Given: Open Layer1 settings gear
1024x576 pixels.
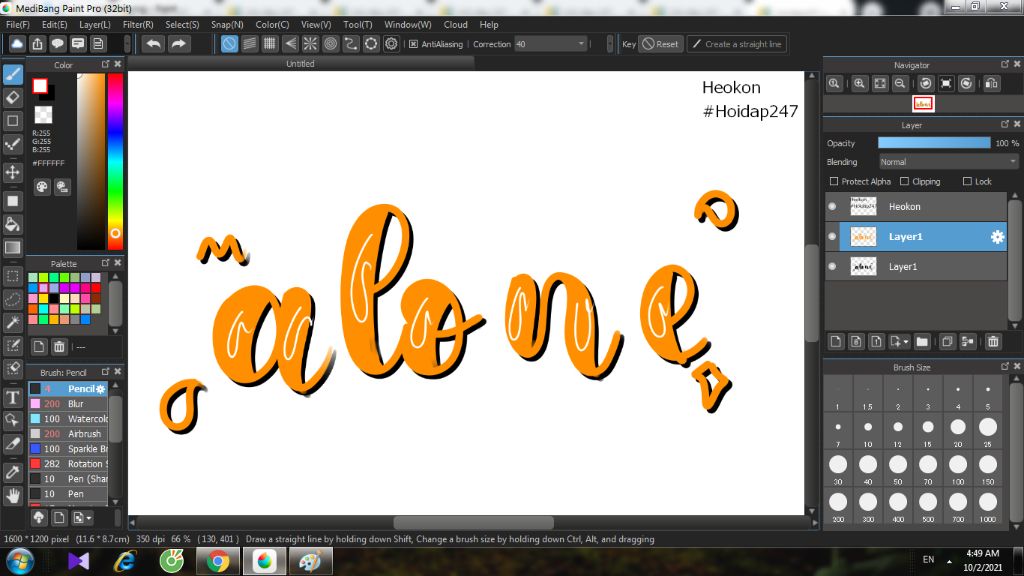Looking at the screenshot, I should (997, 237).
